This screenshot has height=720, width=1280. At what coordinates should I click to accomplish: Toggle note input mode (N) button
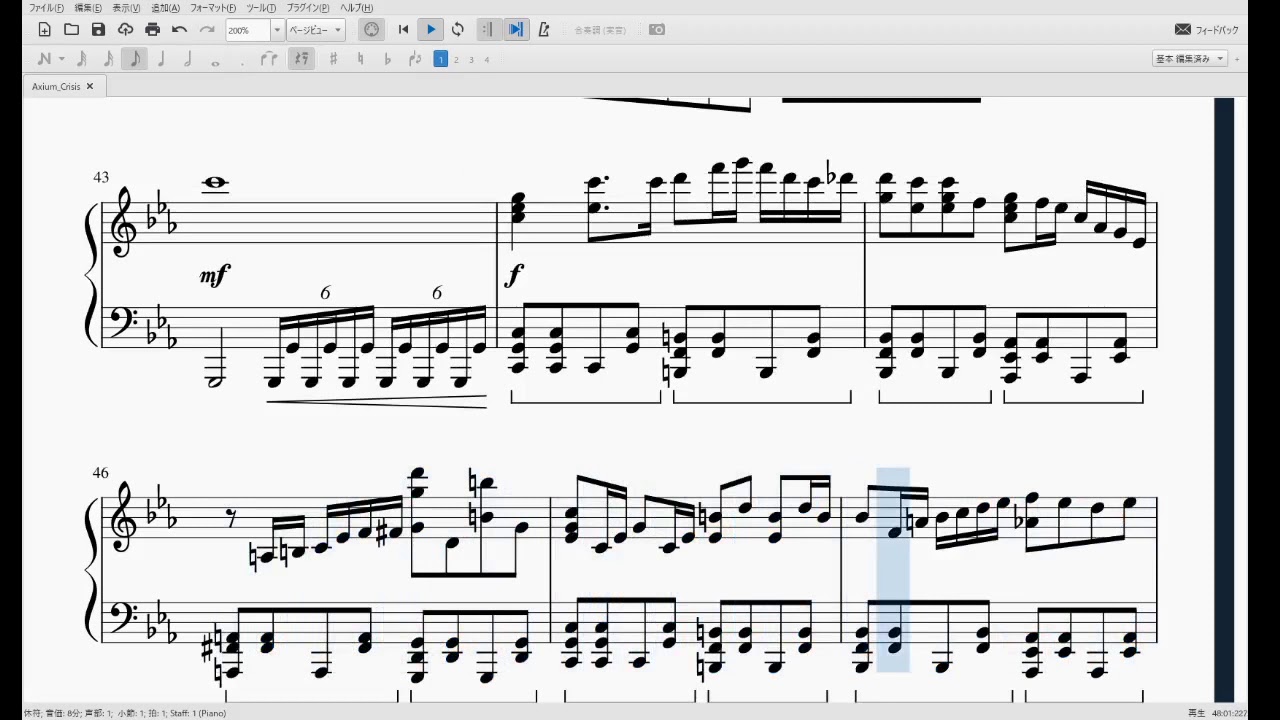click(43, 59)
